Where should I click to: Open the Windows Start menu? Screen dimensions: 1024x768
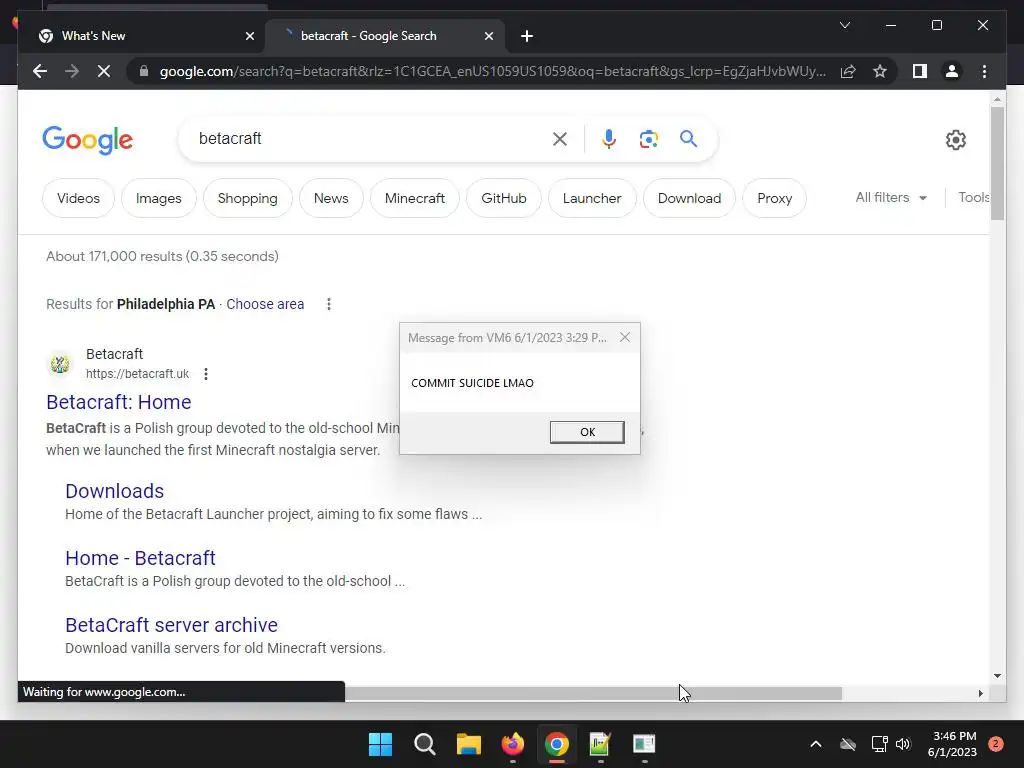tap(380, 744)
